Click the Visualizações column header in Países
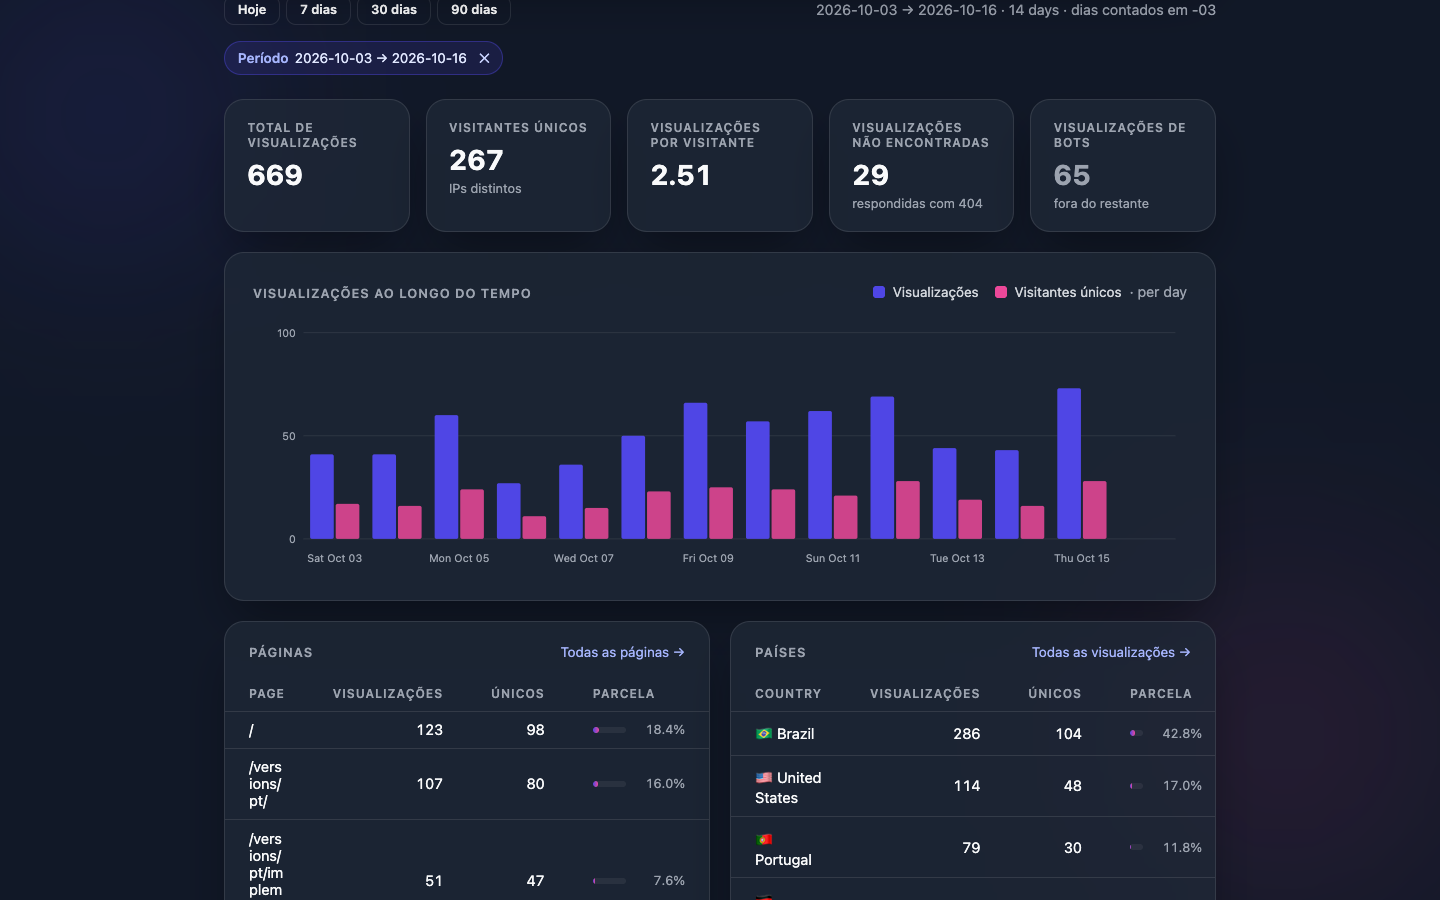Screen dimensions: 1440x900 [925, 694]
